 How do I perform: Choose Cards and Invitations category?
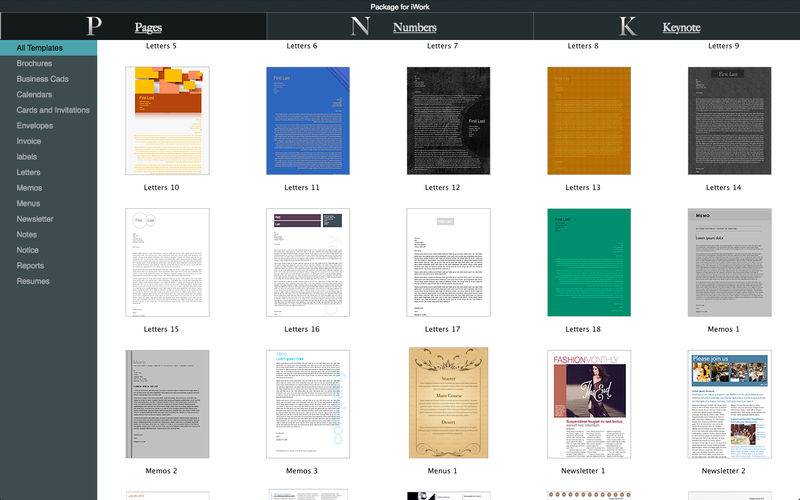[53, 110]
